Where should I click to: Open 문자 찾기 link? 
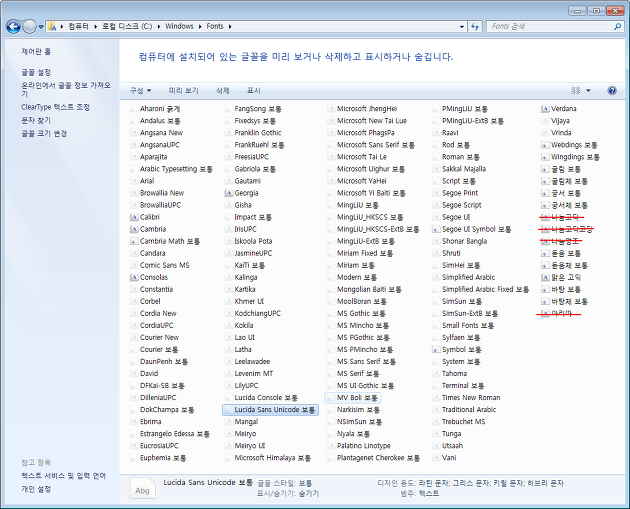36,121
